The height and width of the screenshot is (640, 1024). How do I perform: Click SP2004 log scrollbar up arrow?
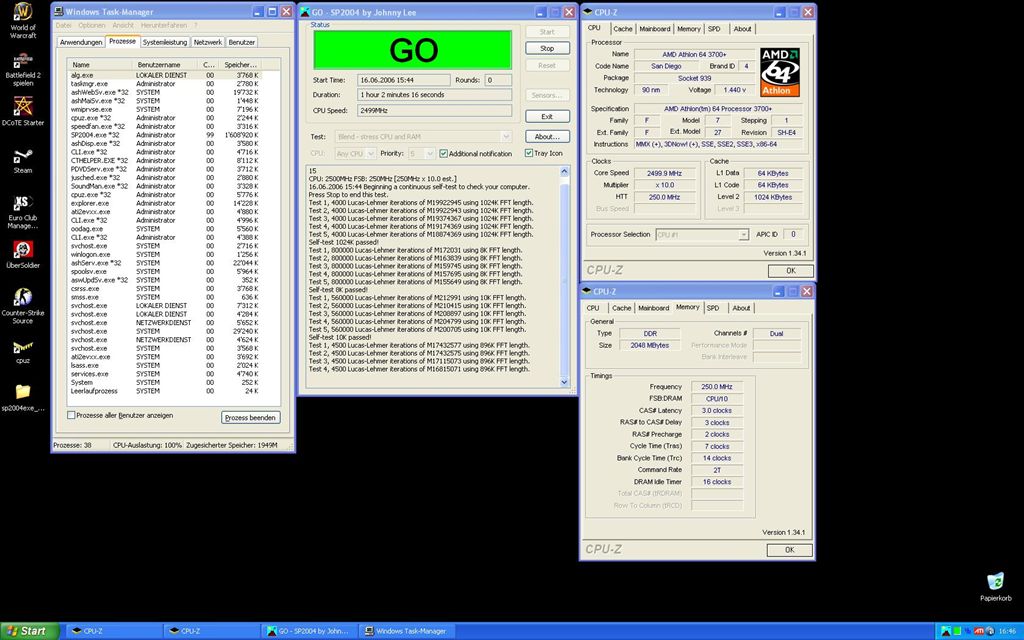point(564,171)
